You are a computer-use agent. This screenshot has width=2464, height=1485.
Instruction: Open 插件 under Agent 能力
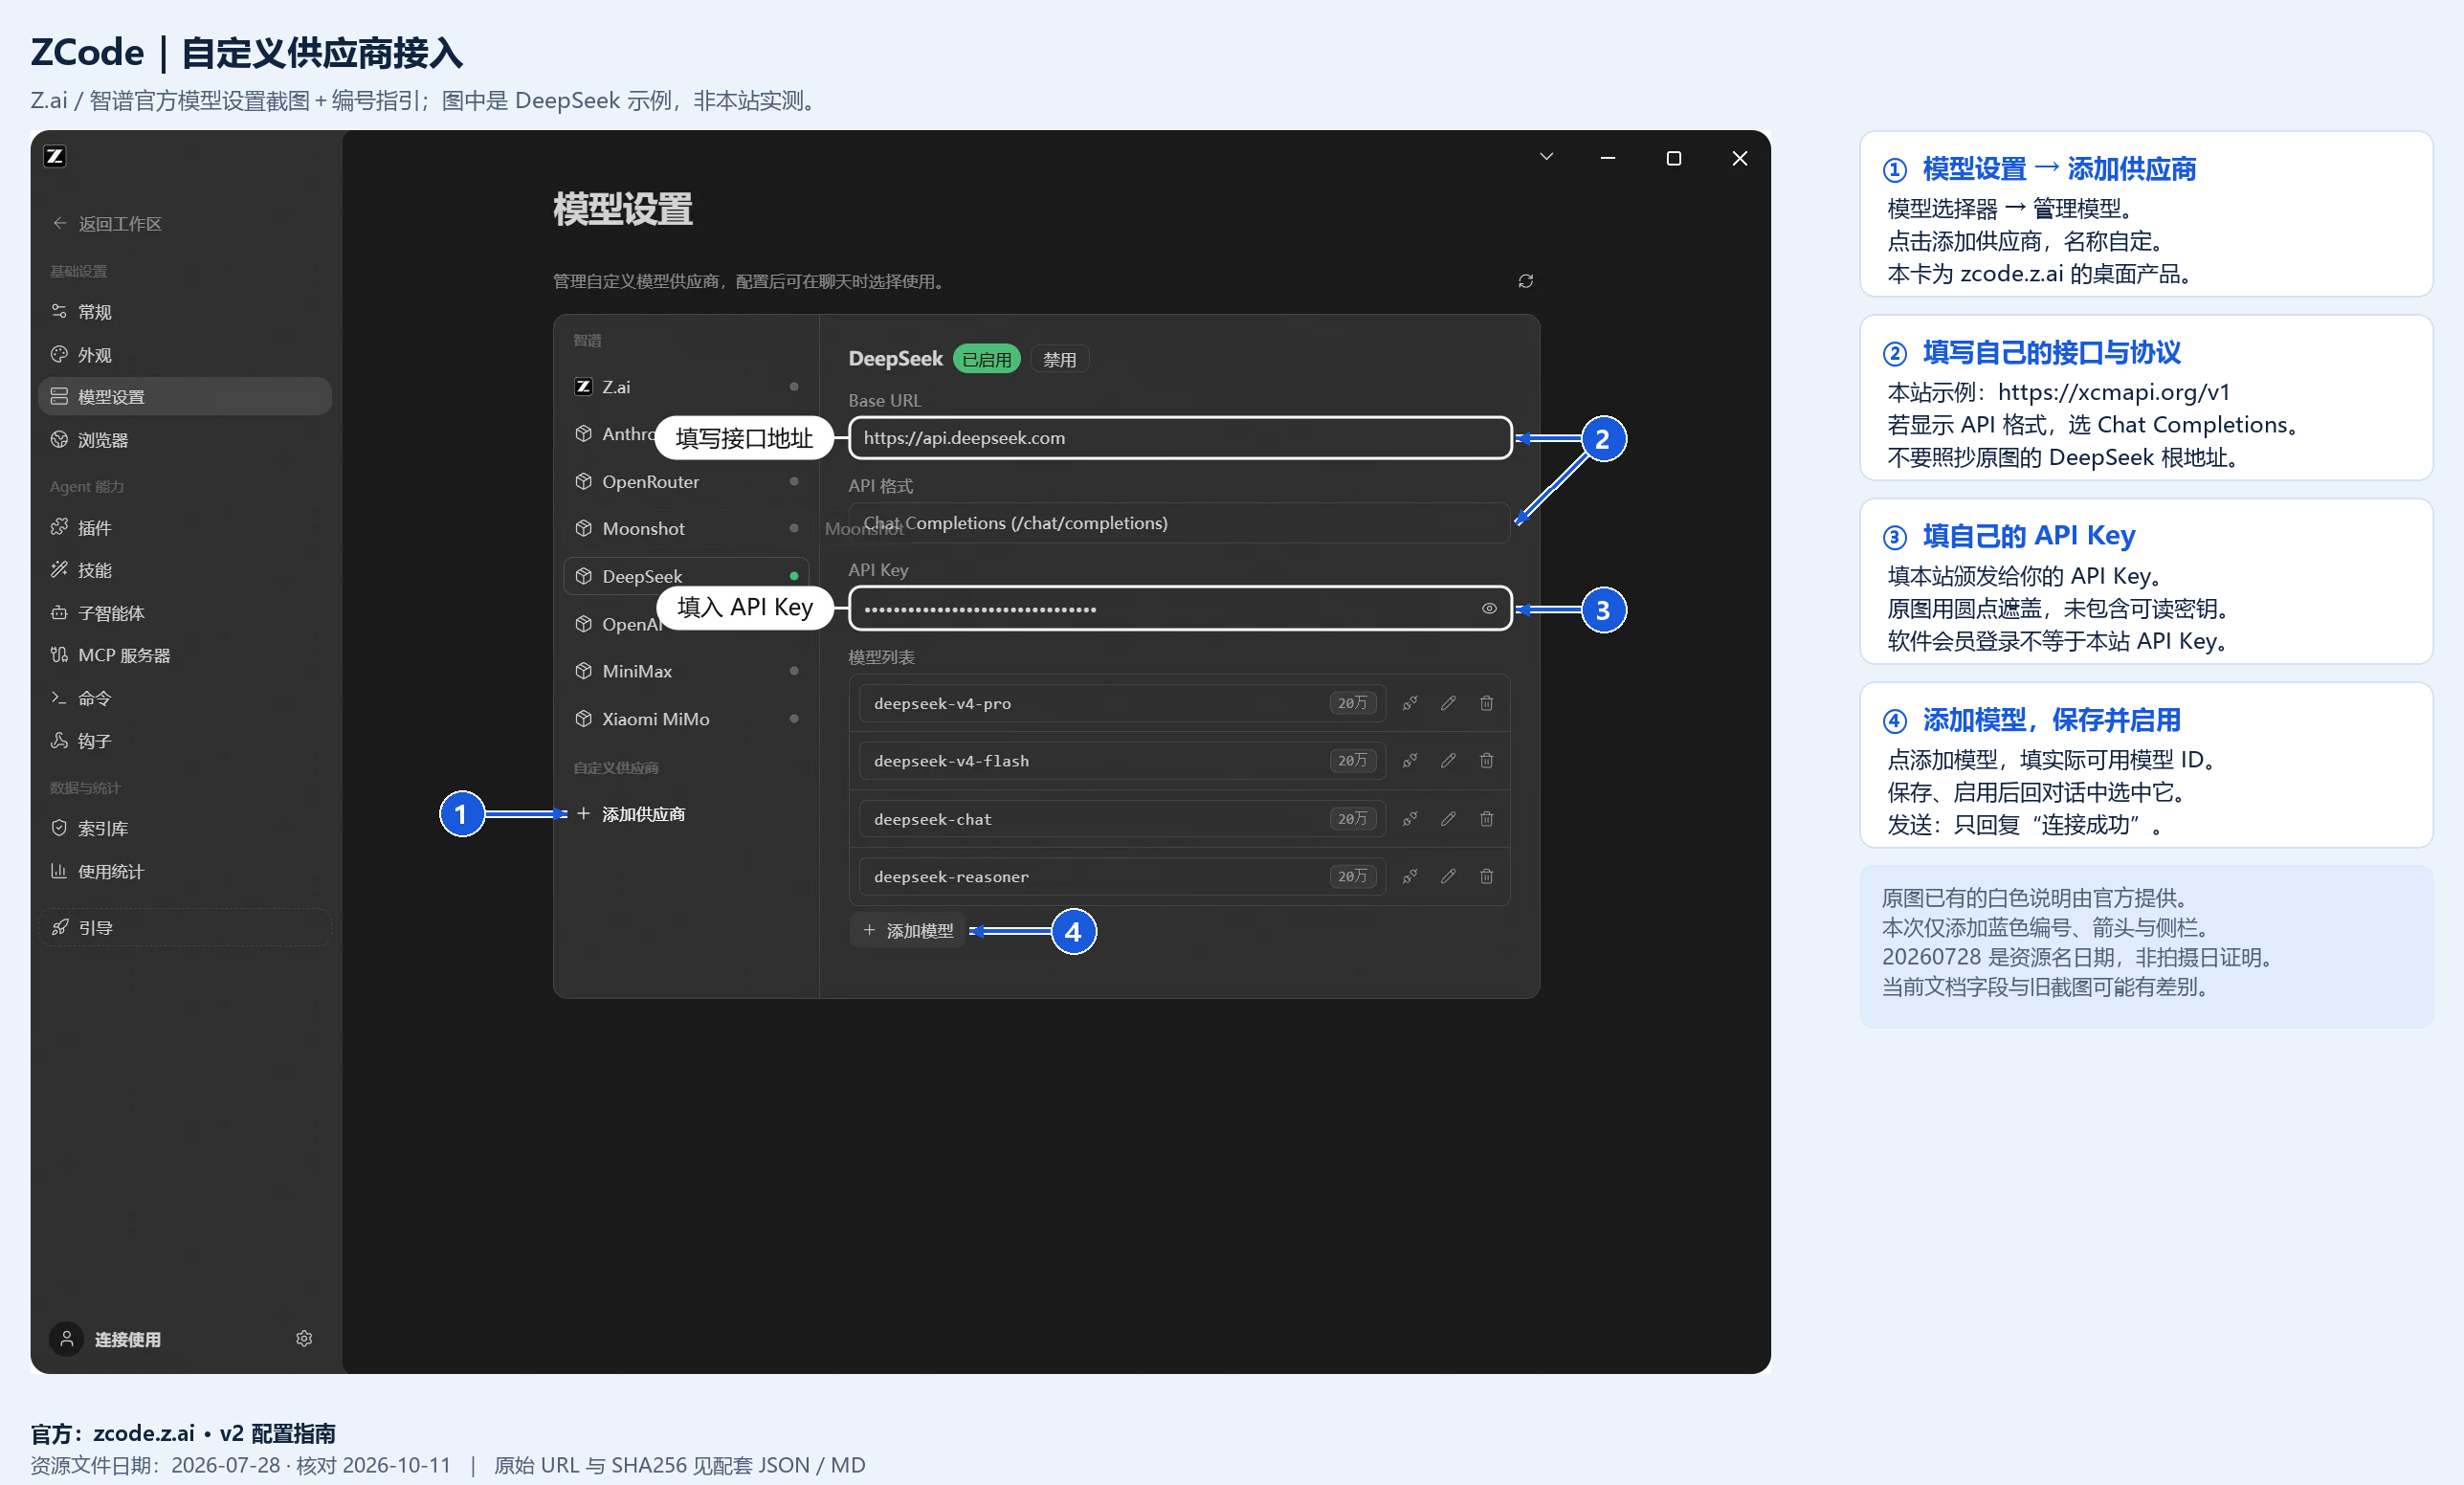click(185, 527)
